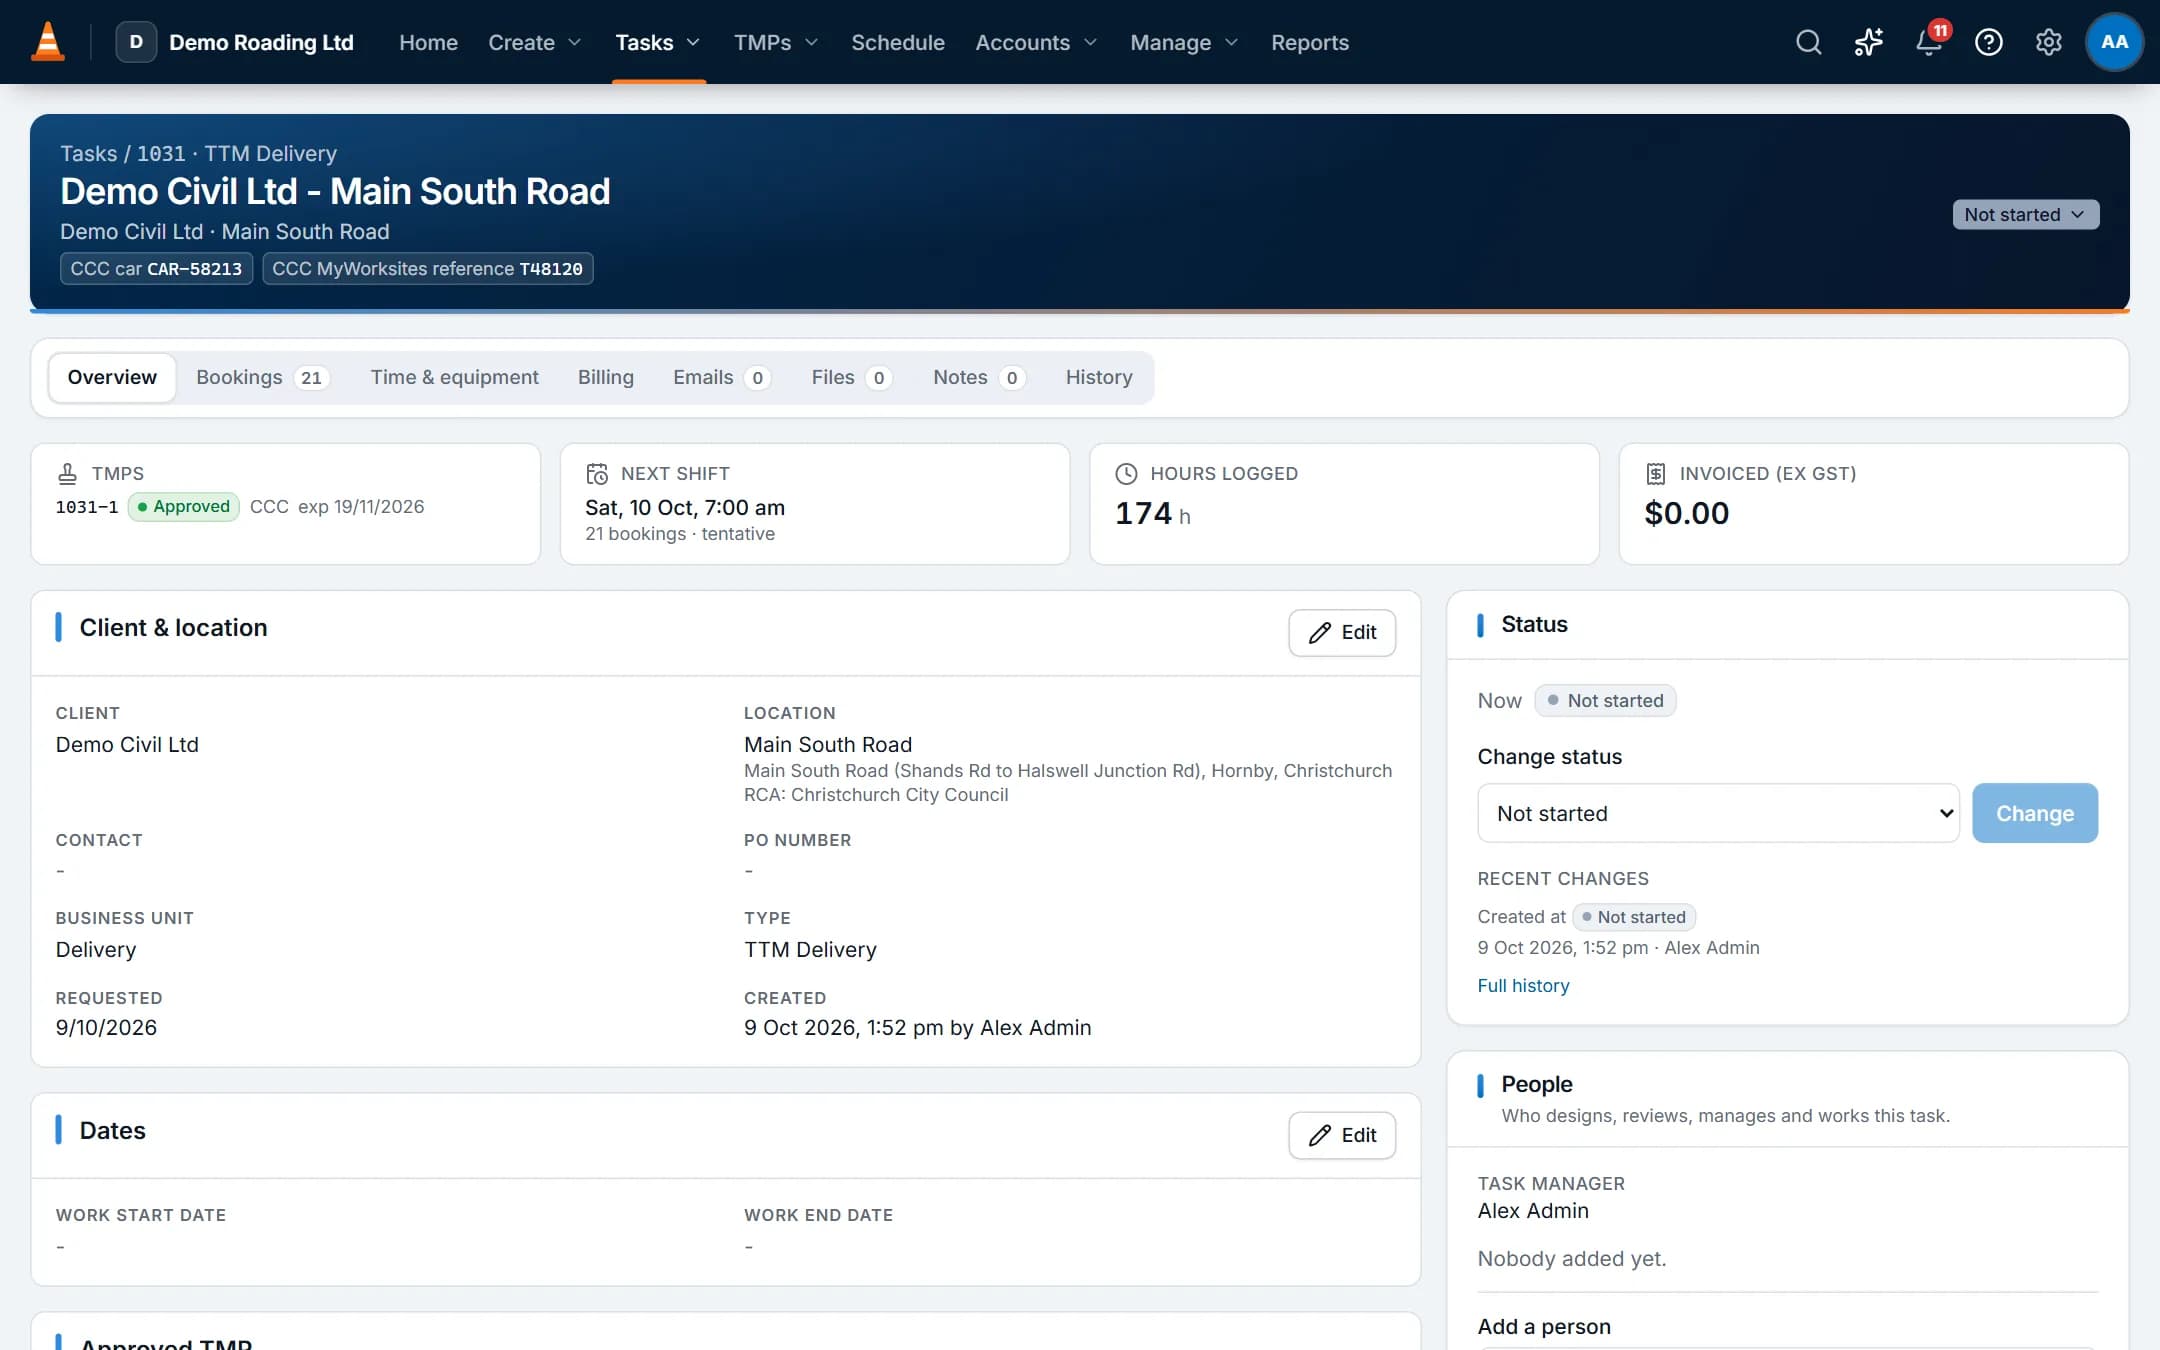Click the Invoiced receipt icon
Viewport: 2160px width, 1350px height.
pyautogui.click(x=1656, y=473)
